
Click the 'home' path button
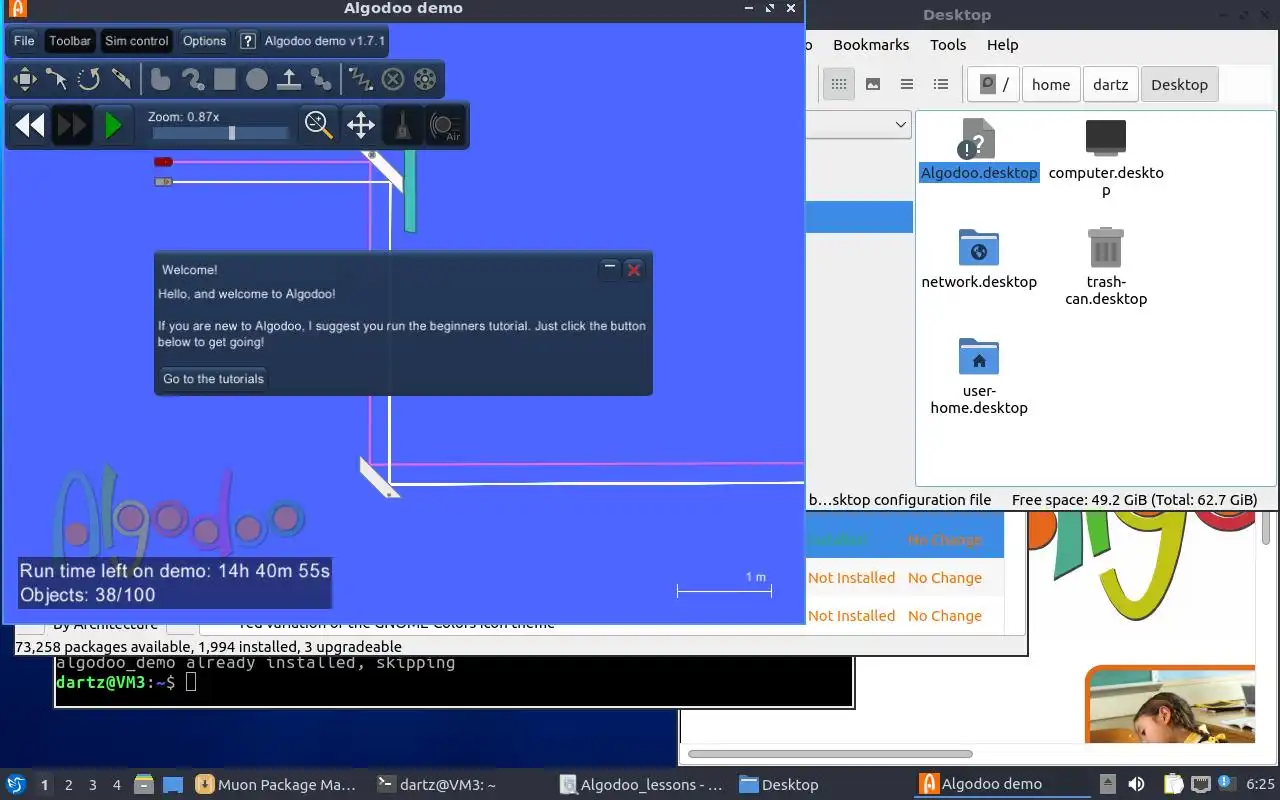point(1051,84)
